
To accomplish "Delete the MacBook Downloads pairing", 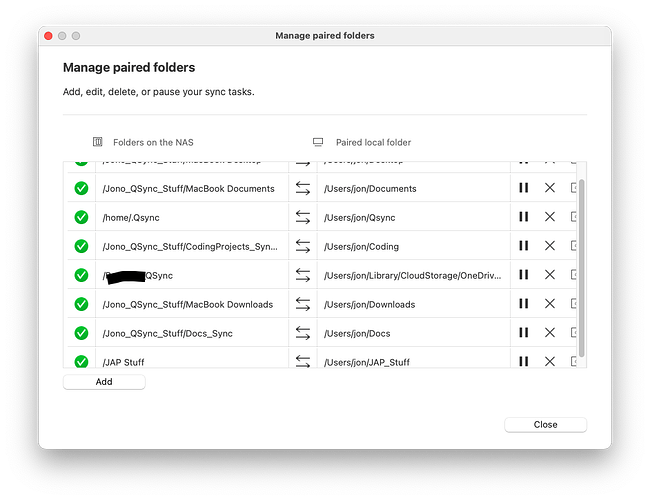I will click(x=549, y=304).
